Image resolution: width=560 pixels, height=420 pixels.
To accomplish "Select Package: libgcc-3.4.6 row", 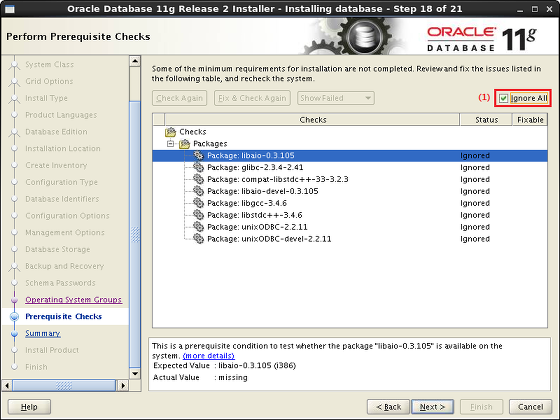I will (350, 203).
